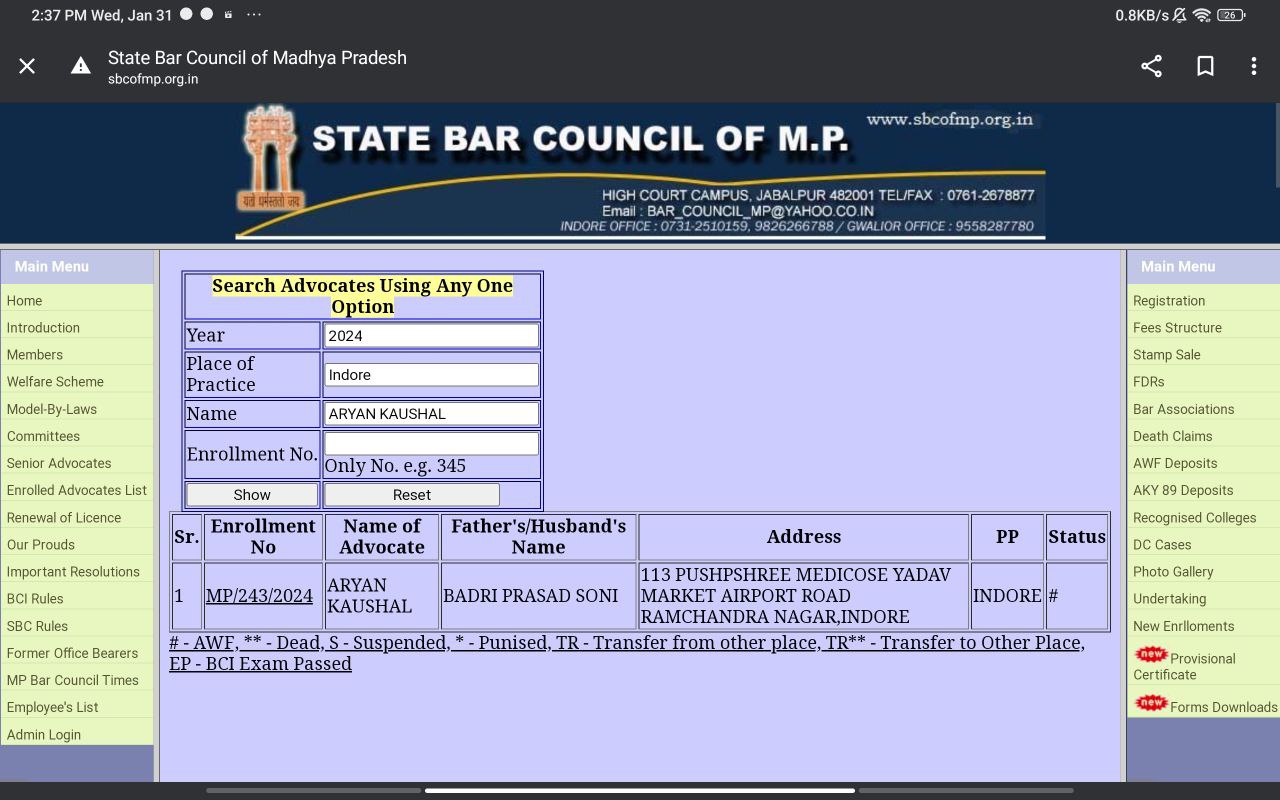Select INDORE in PP column
Image resolution: width=1280 pixels, height=800 pixels.
coord(1007,596)
